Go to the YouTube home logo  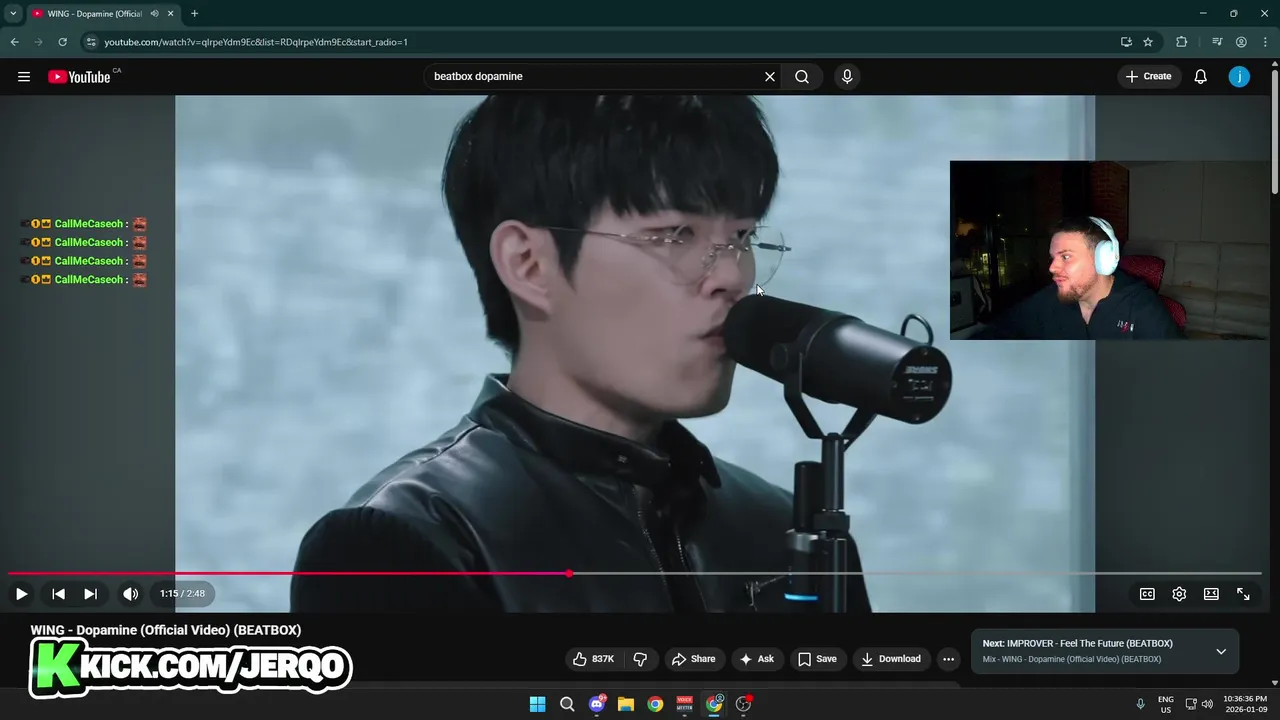click(x=79, y=77)
